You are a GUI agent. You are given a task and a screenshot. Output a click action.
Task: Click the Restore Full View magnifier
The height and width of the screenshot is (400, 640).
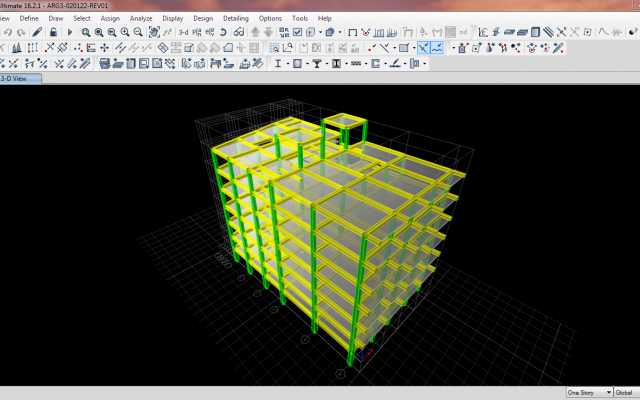click(99, 32)
